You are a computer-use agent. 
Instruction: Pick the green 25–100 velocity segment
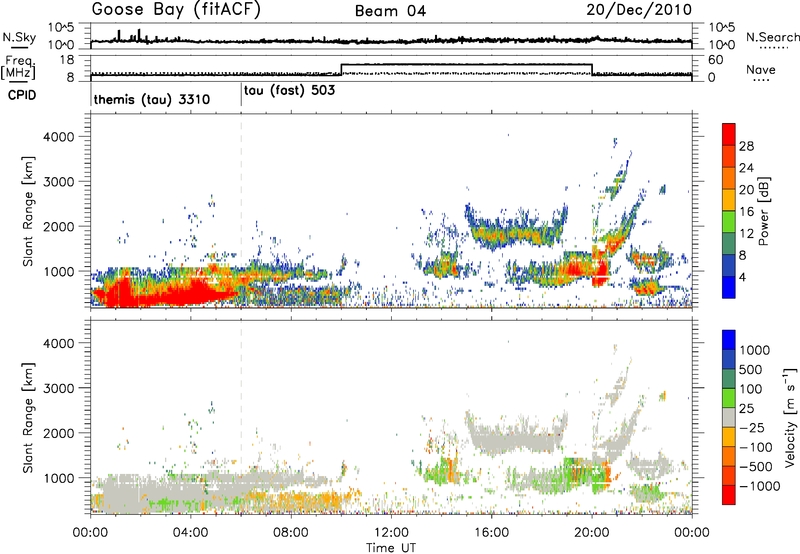729,398
